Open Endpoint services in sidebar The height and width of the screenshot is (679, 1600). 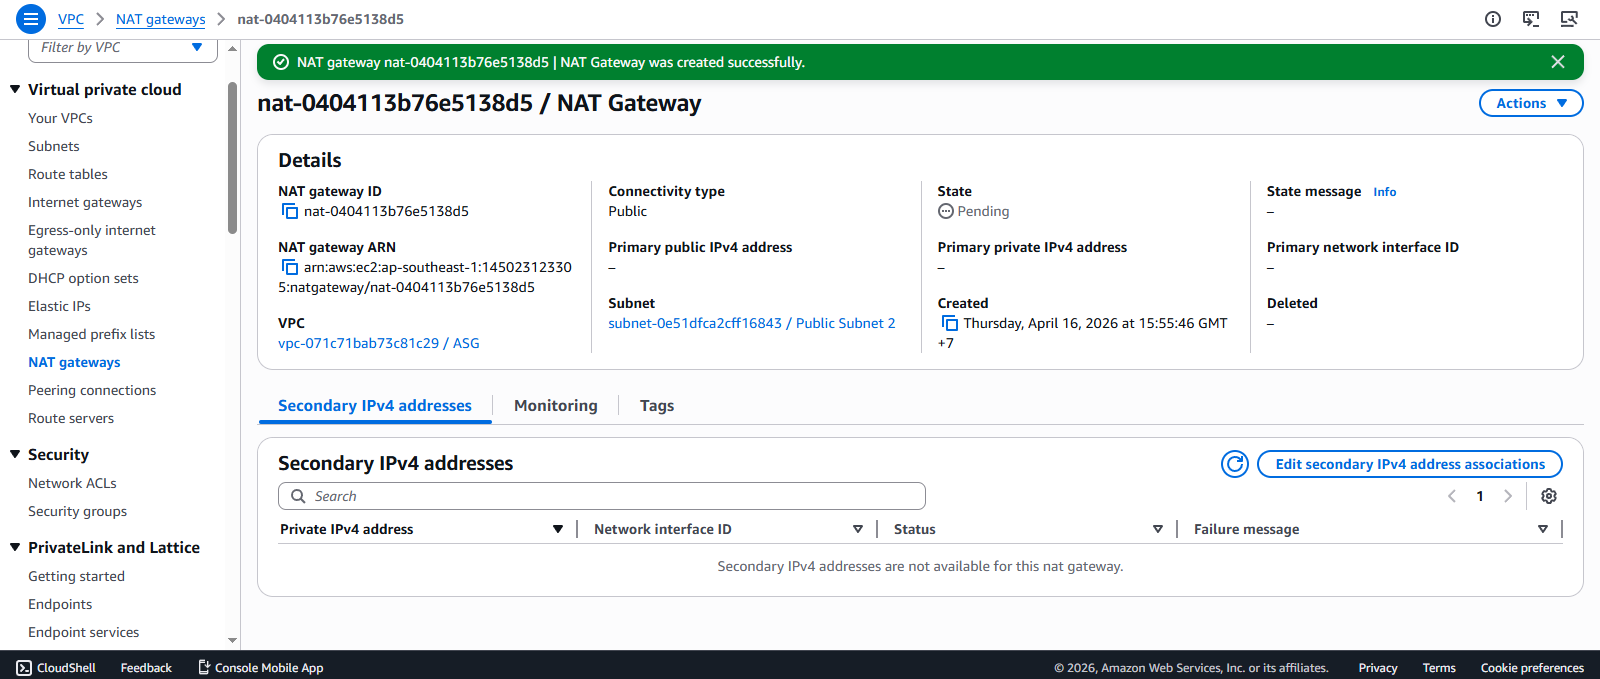pyautogui.click(x=84, y=632)
